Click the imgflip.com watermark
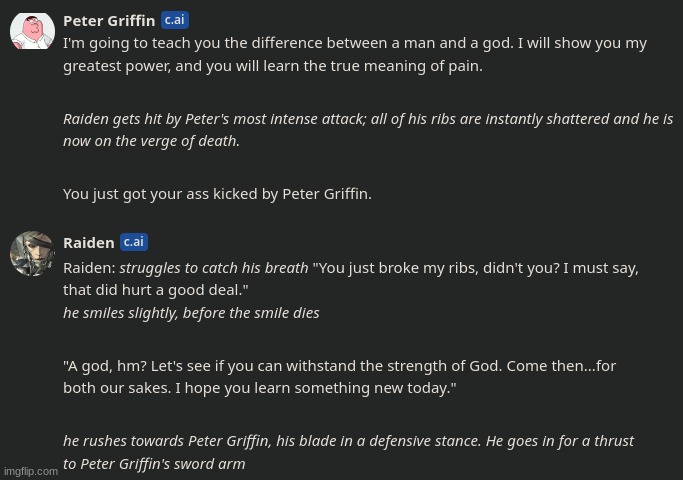The width and height of the screenshot is (683, 480). pos(31,471)
